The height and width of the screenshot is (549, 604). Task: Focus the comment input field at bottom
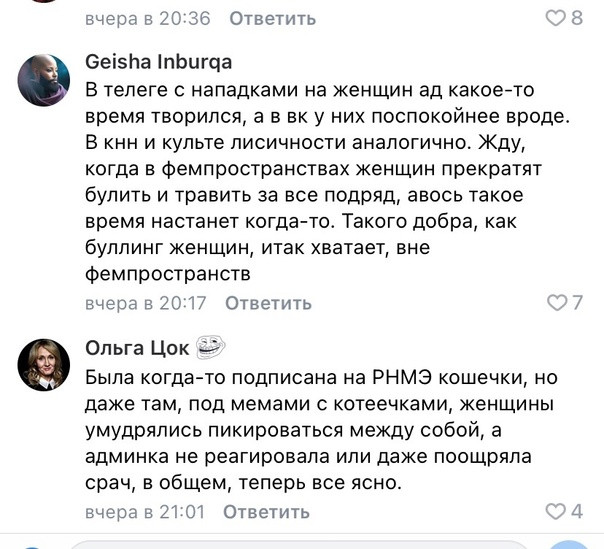coord(300,545)
